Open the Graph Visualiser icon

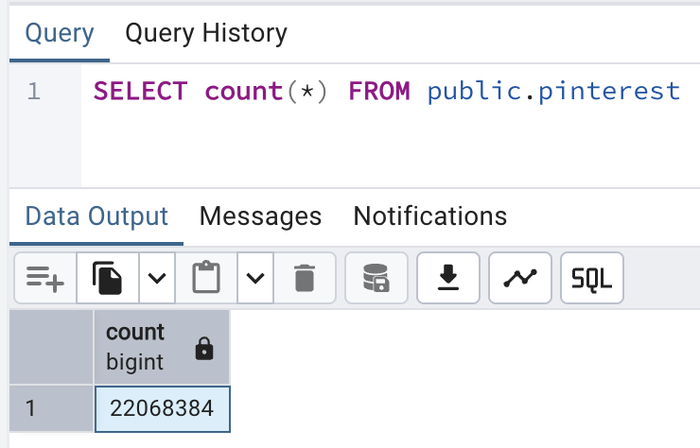[x=520, y=277]
